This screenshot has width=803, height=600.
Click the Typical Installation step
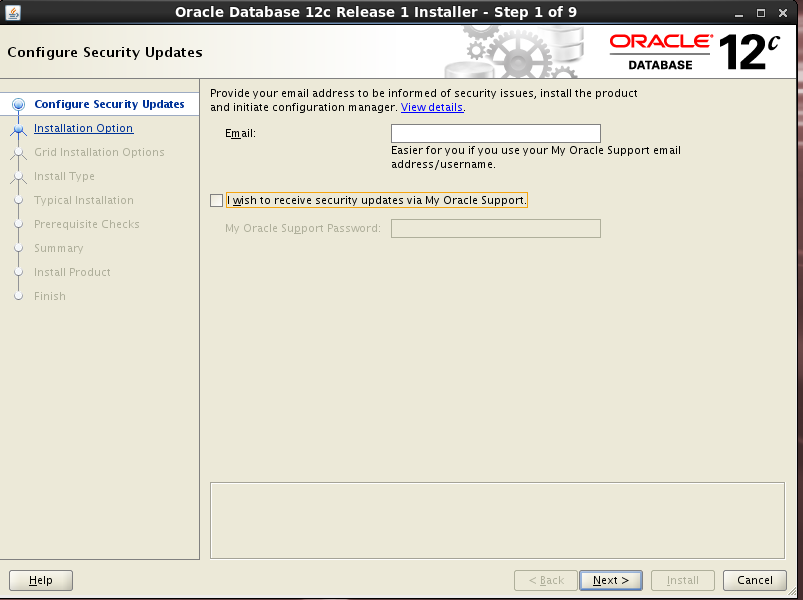coord(83,200)
